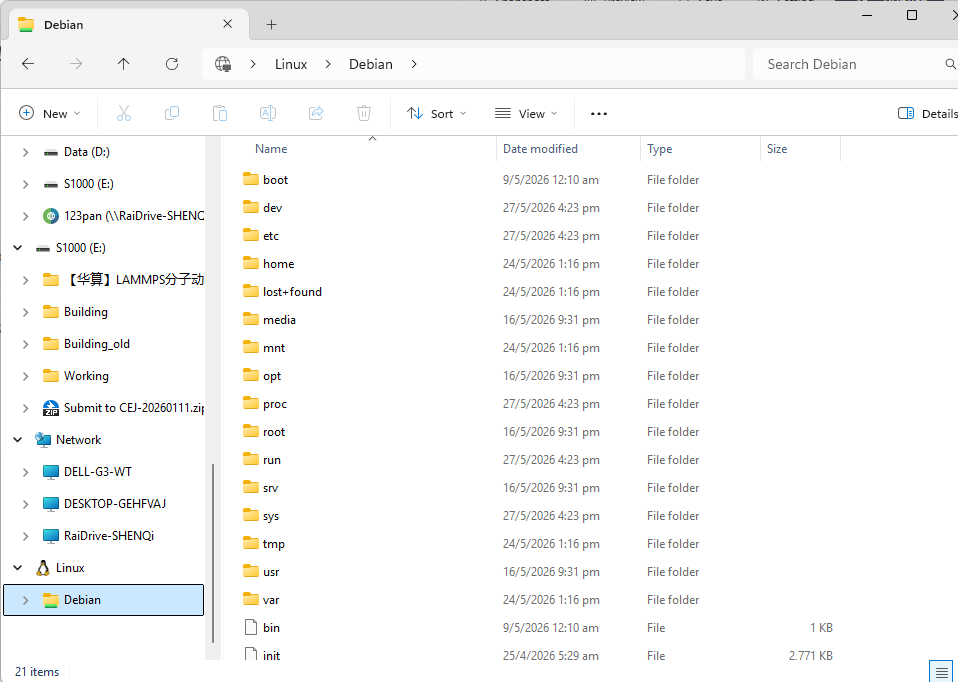Toggle the Details pane button
Screen dimensions: 958x682
[925, 114]
